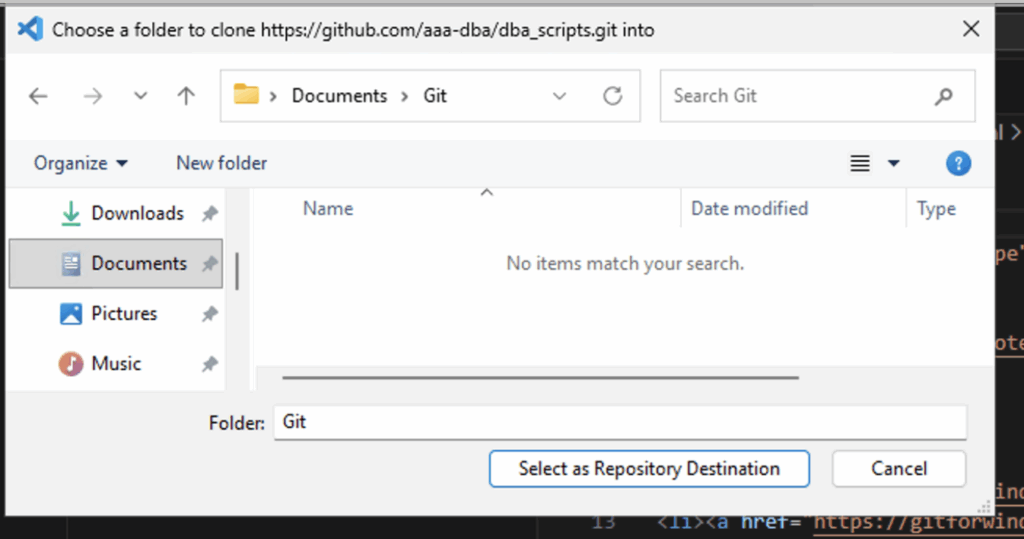Viewport: 1024px width, 539px height.
Task: Click the New folder button
Action: tap(222, 163)
